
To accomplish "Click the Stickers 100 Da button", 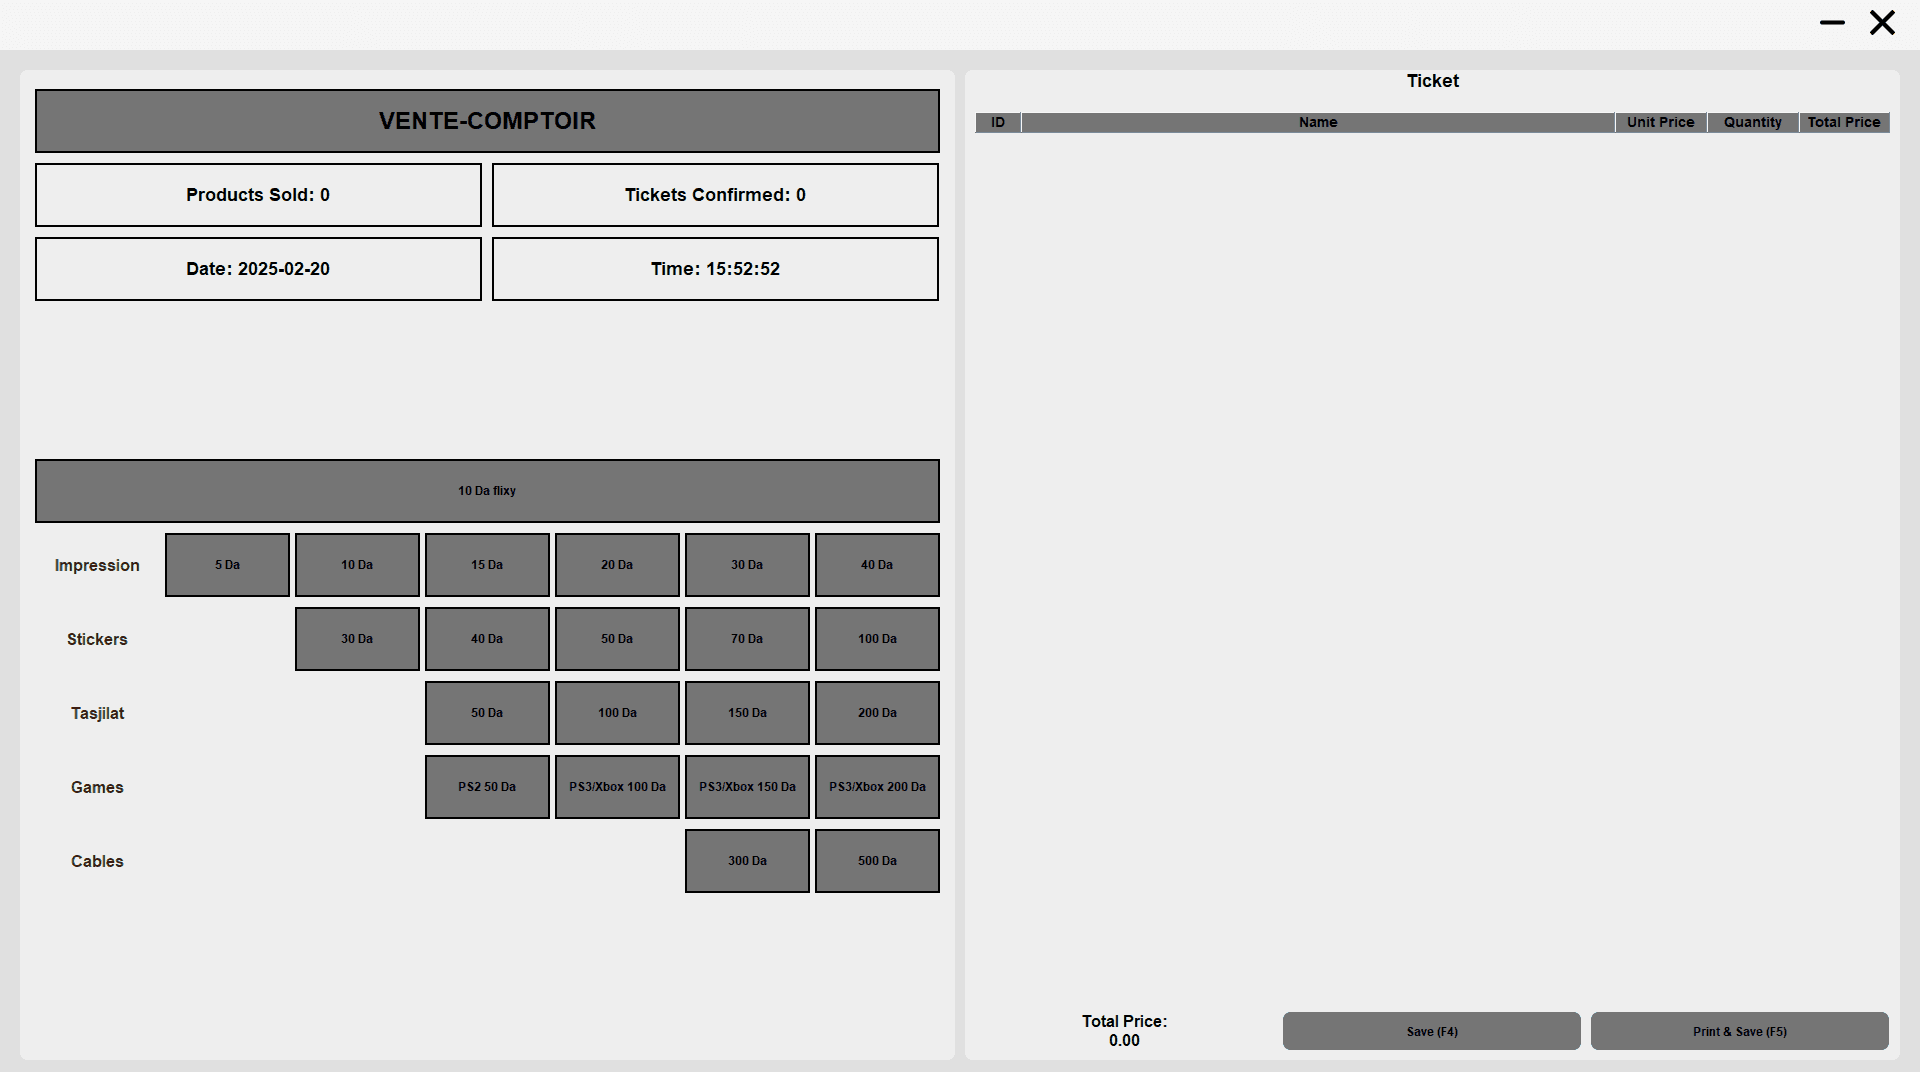I will [x=877, y=639].
